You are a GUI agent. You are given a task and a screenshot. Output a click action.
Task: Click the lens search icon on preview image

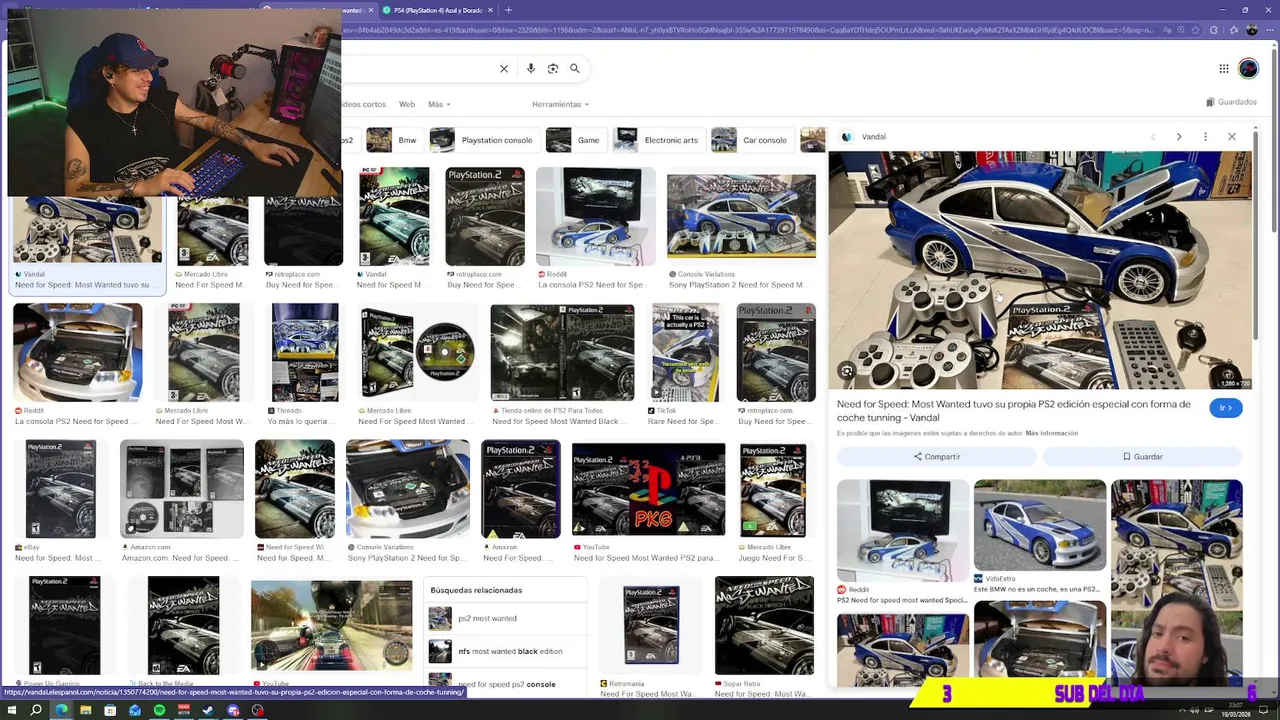[x=847, y=372]
